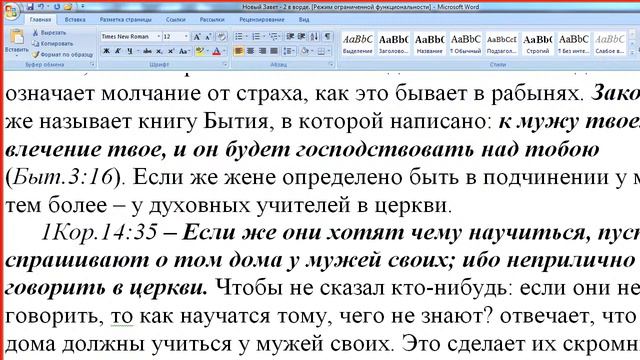Toggle show paragraph marks ¶
640x360 pixels.
[327, 37]
